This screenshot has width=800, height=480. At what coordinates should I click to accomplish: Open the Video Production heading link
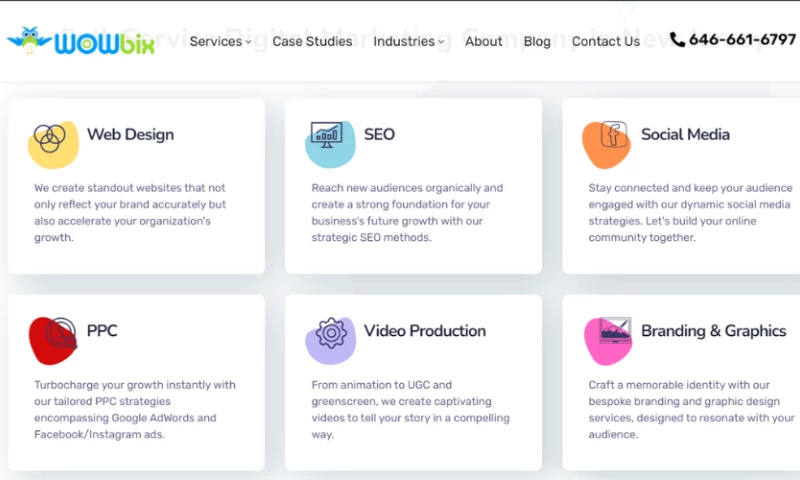[425, 331]
